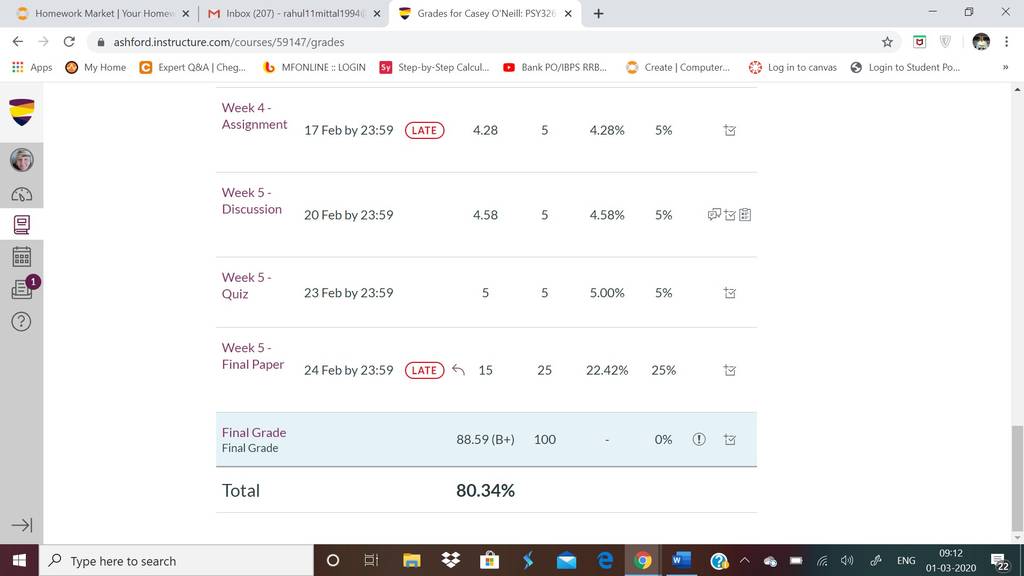Show more bookmarks chevron
Screen dimensions: 1024x576
[1005, 67]
